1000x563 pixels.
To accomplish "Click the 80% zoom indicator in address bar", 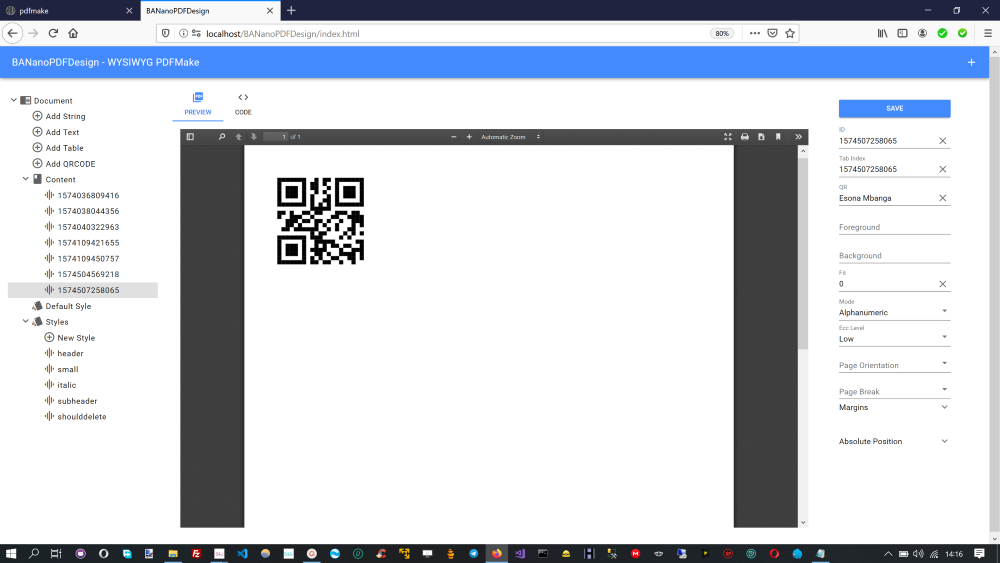I will (x=722, y=34).
